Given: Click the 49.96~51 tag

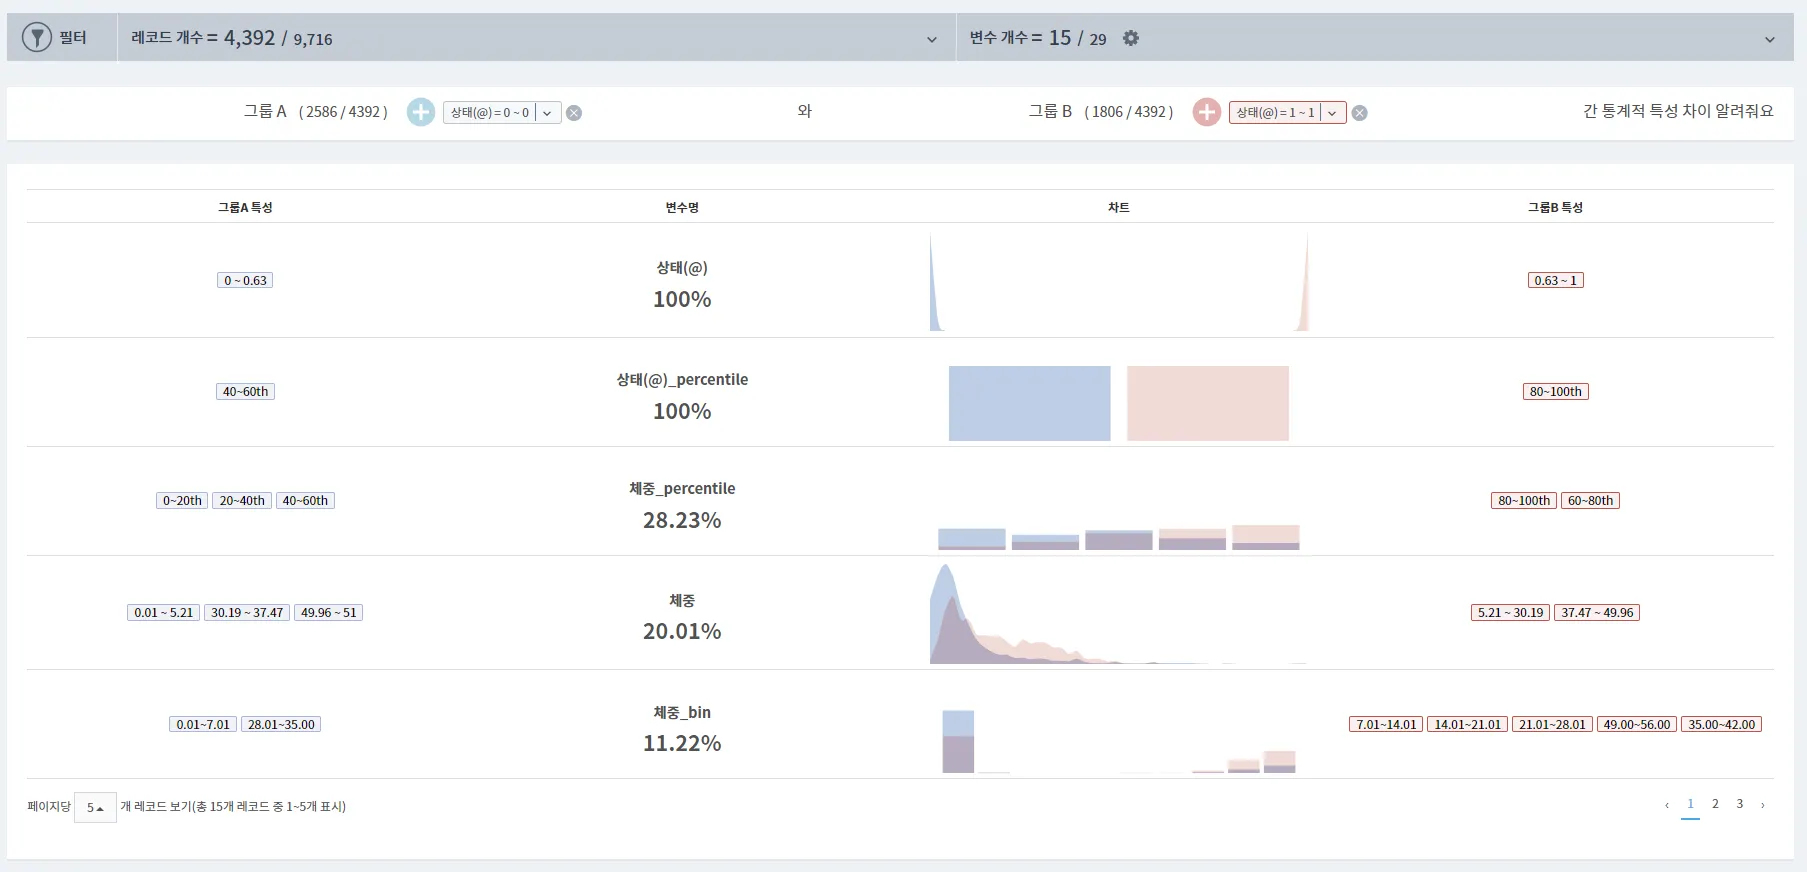Looking at the screenshot, I should pyautogui.click(x=328, y=612).
